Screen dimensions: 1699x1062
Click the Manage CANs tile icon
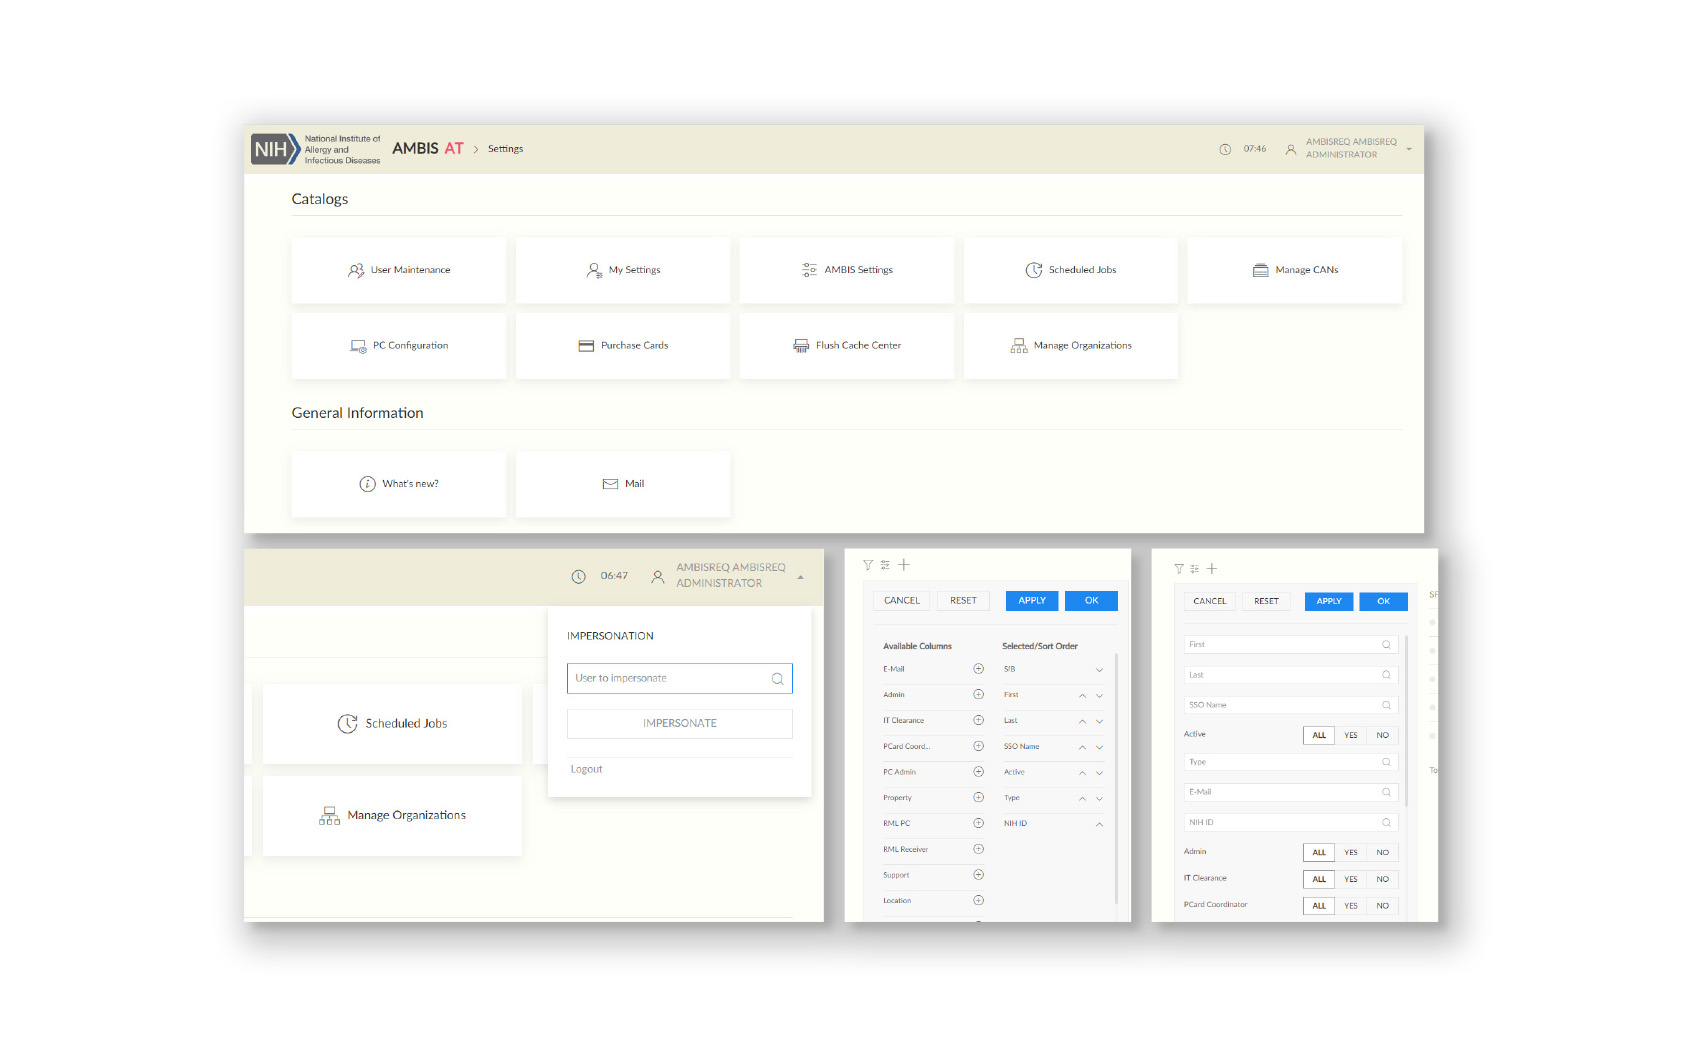[1260, 270]
